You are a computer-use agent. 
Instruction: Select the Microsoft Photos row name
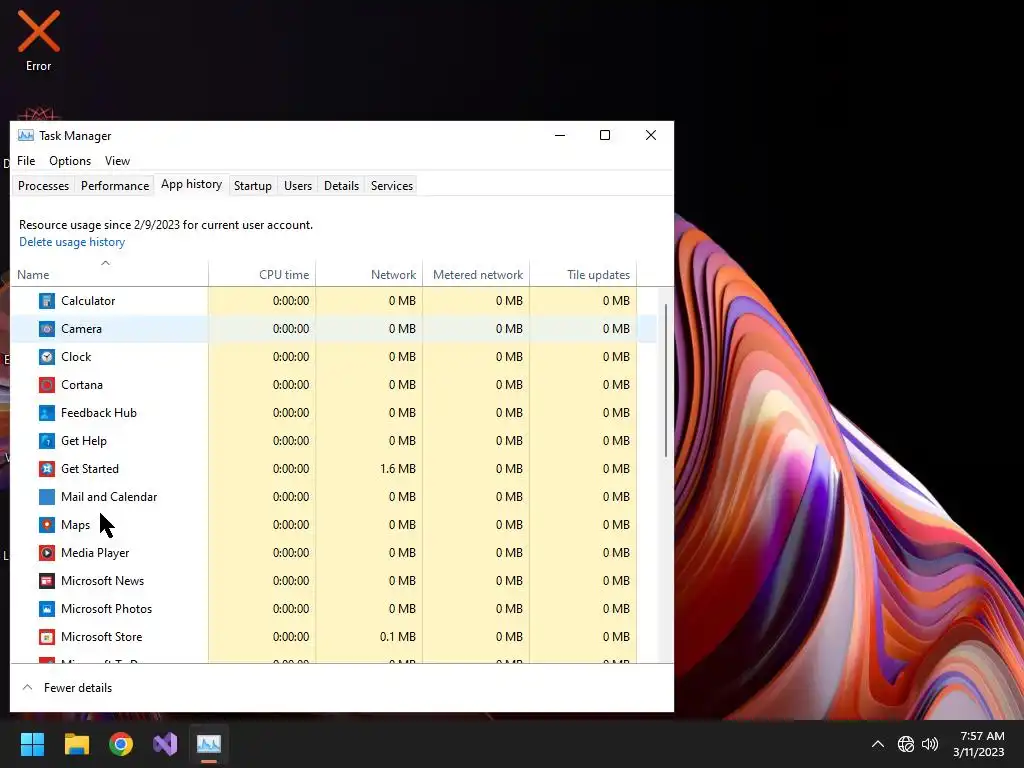click(x=106, y=609)
